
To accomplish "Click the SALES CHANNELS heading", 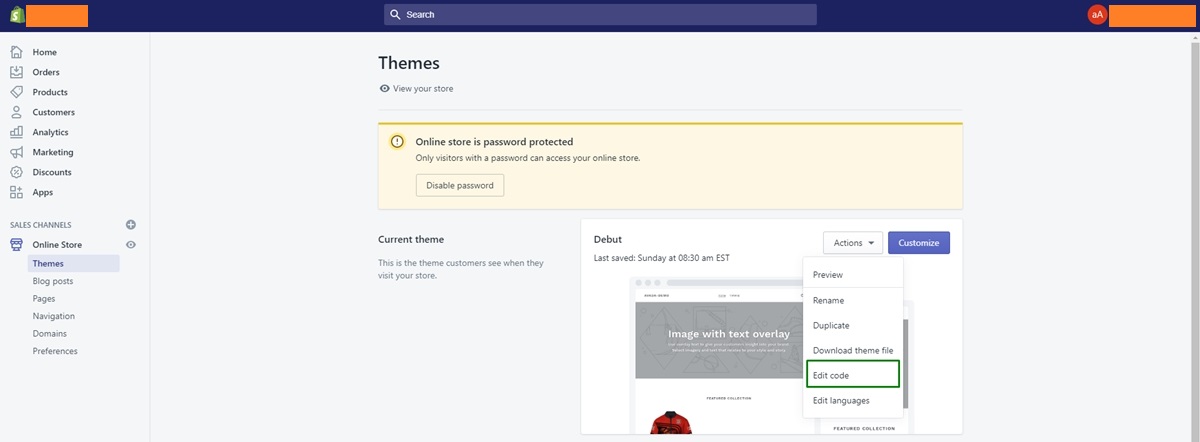I will [x=41, y=225].
